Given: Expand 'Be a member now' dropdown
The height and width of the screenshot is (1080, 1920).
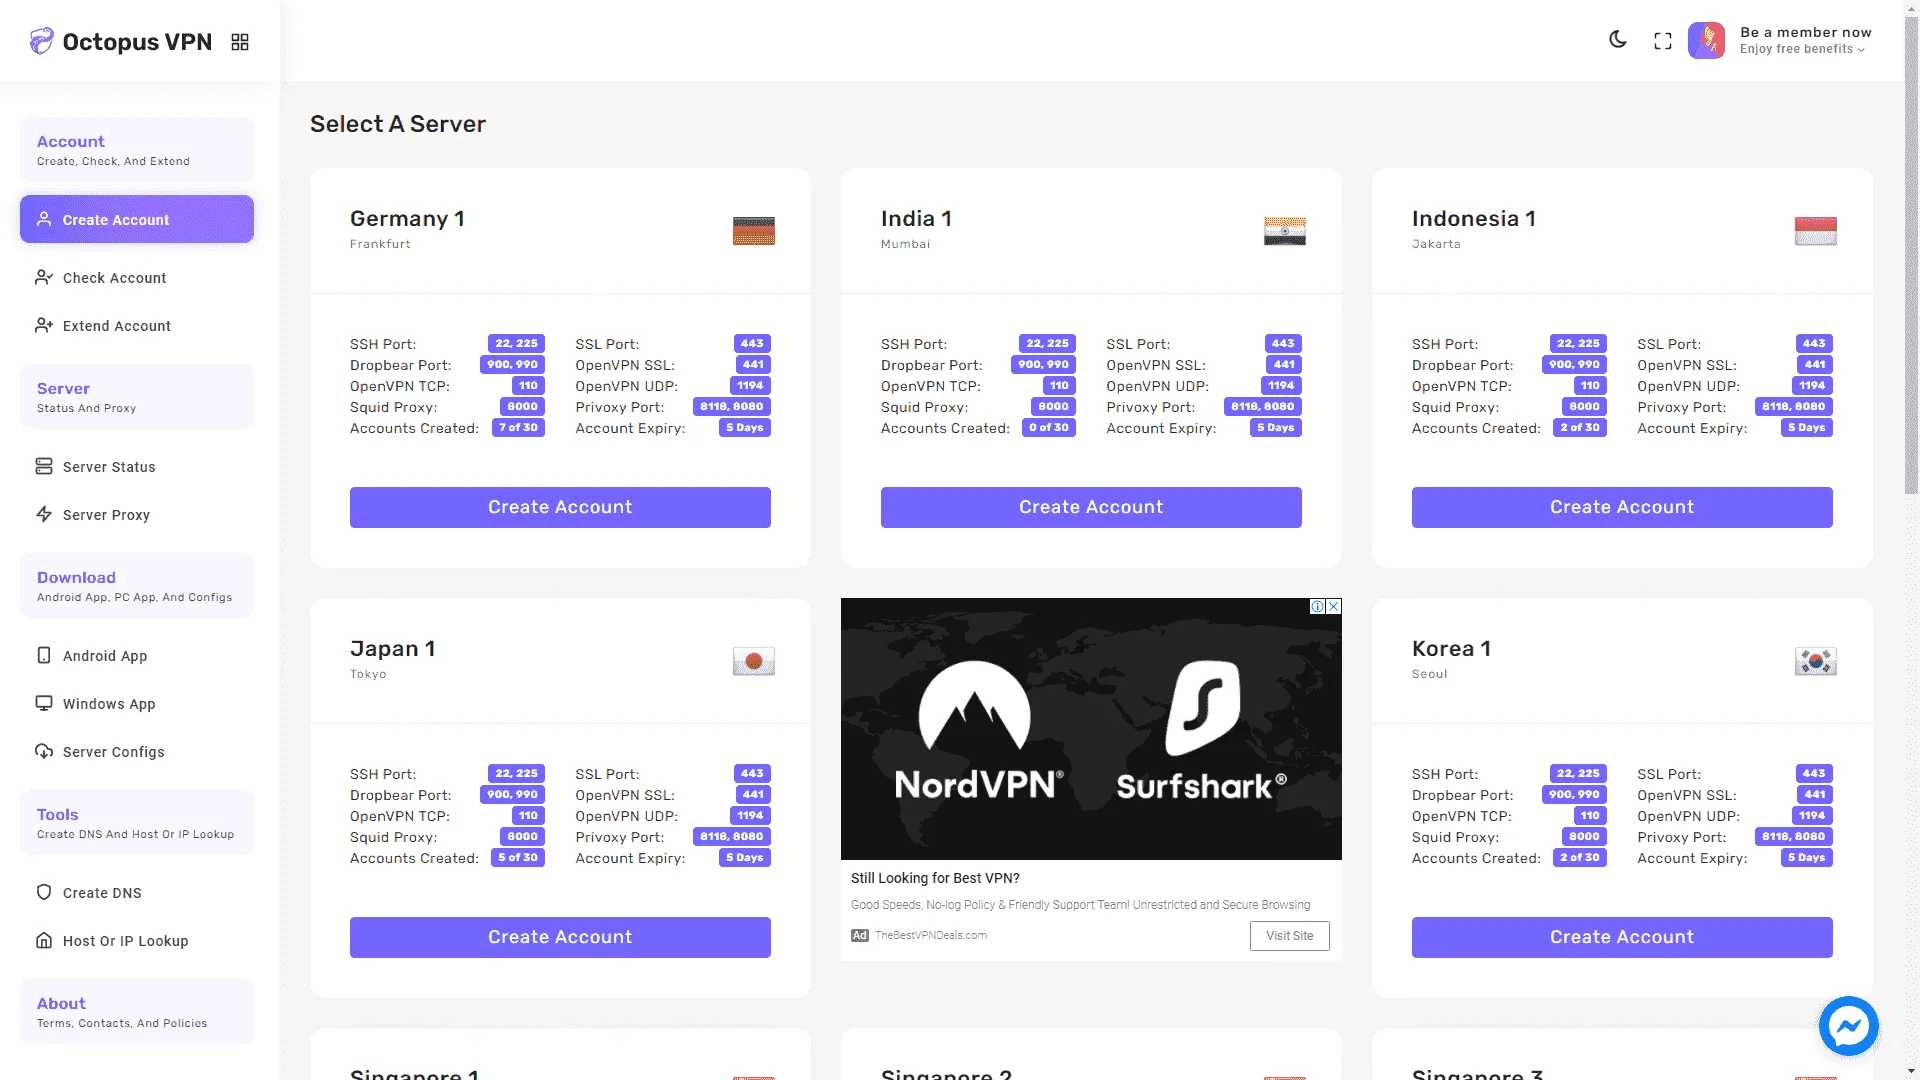Looking at the screenshot, I should (1805, 40).
